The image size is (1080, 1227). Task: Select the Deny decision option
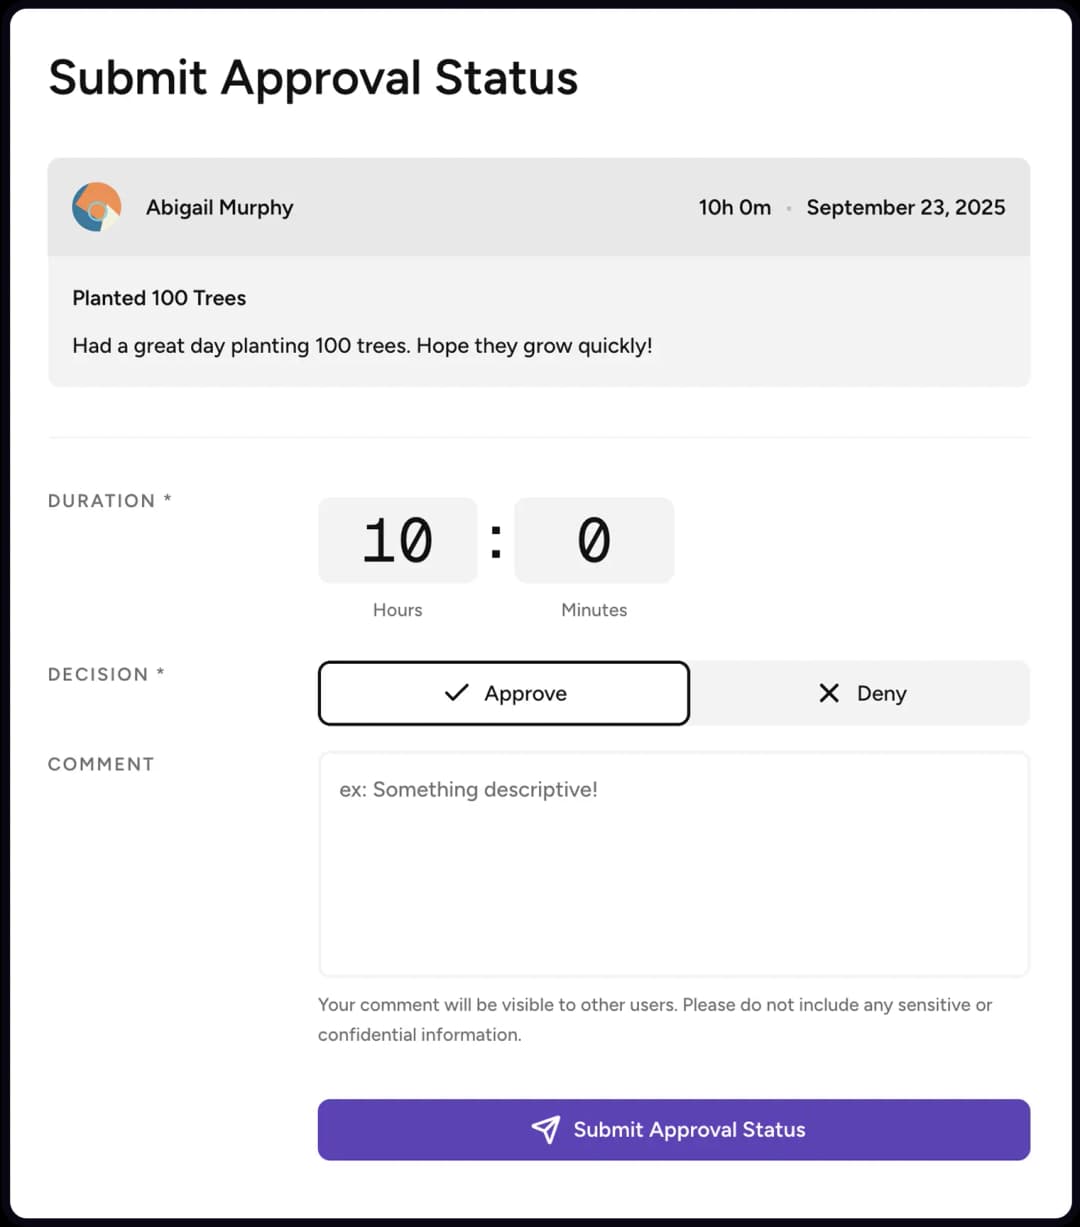[x=862, y=693]
